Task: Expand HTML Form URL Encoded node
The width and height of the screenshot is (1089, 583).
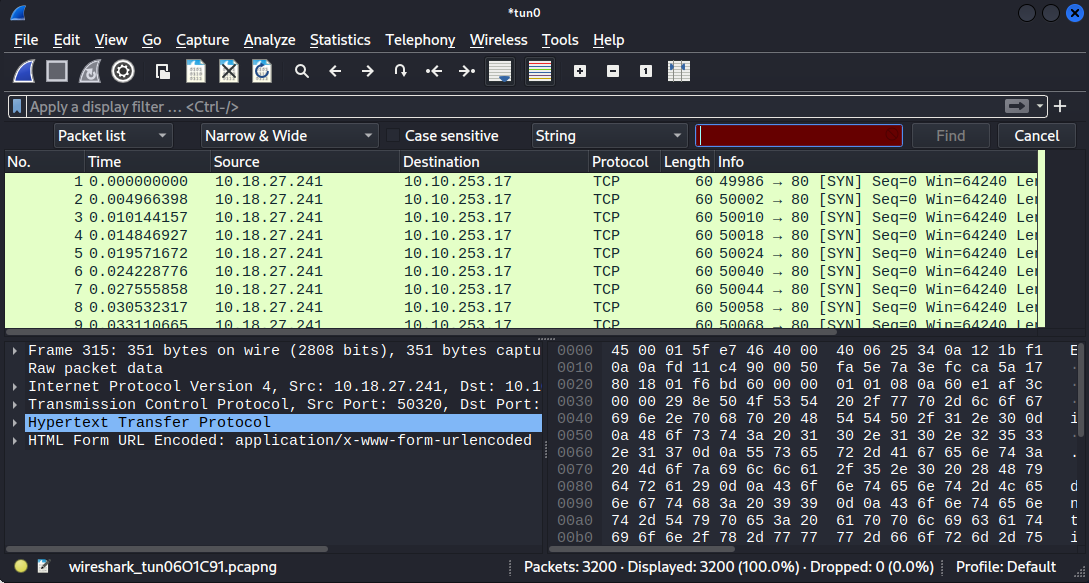Action: tap(15, 441)
